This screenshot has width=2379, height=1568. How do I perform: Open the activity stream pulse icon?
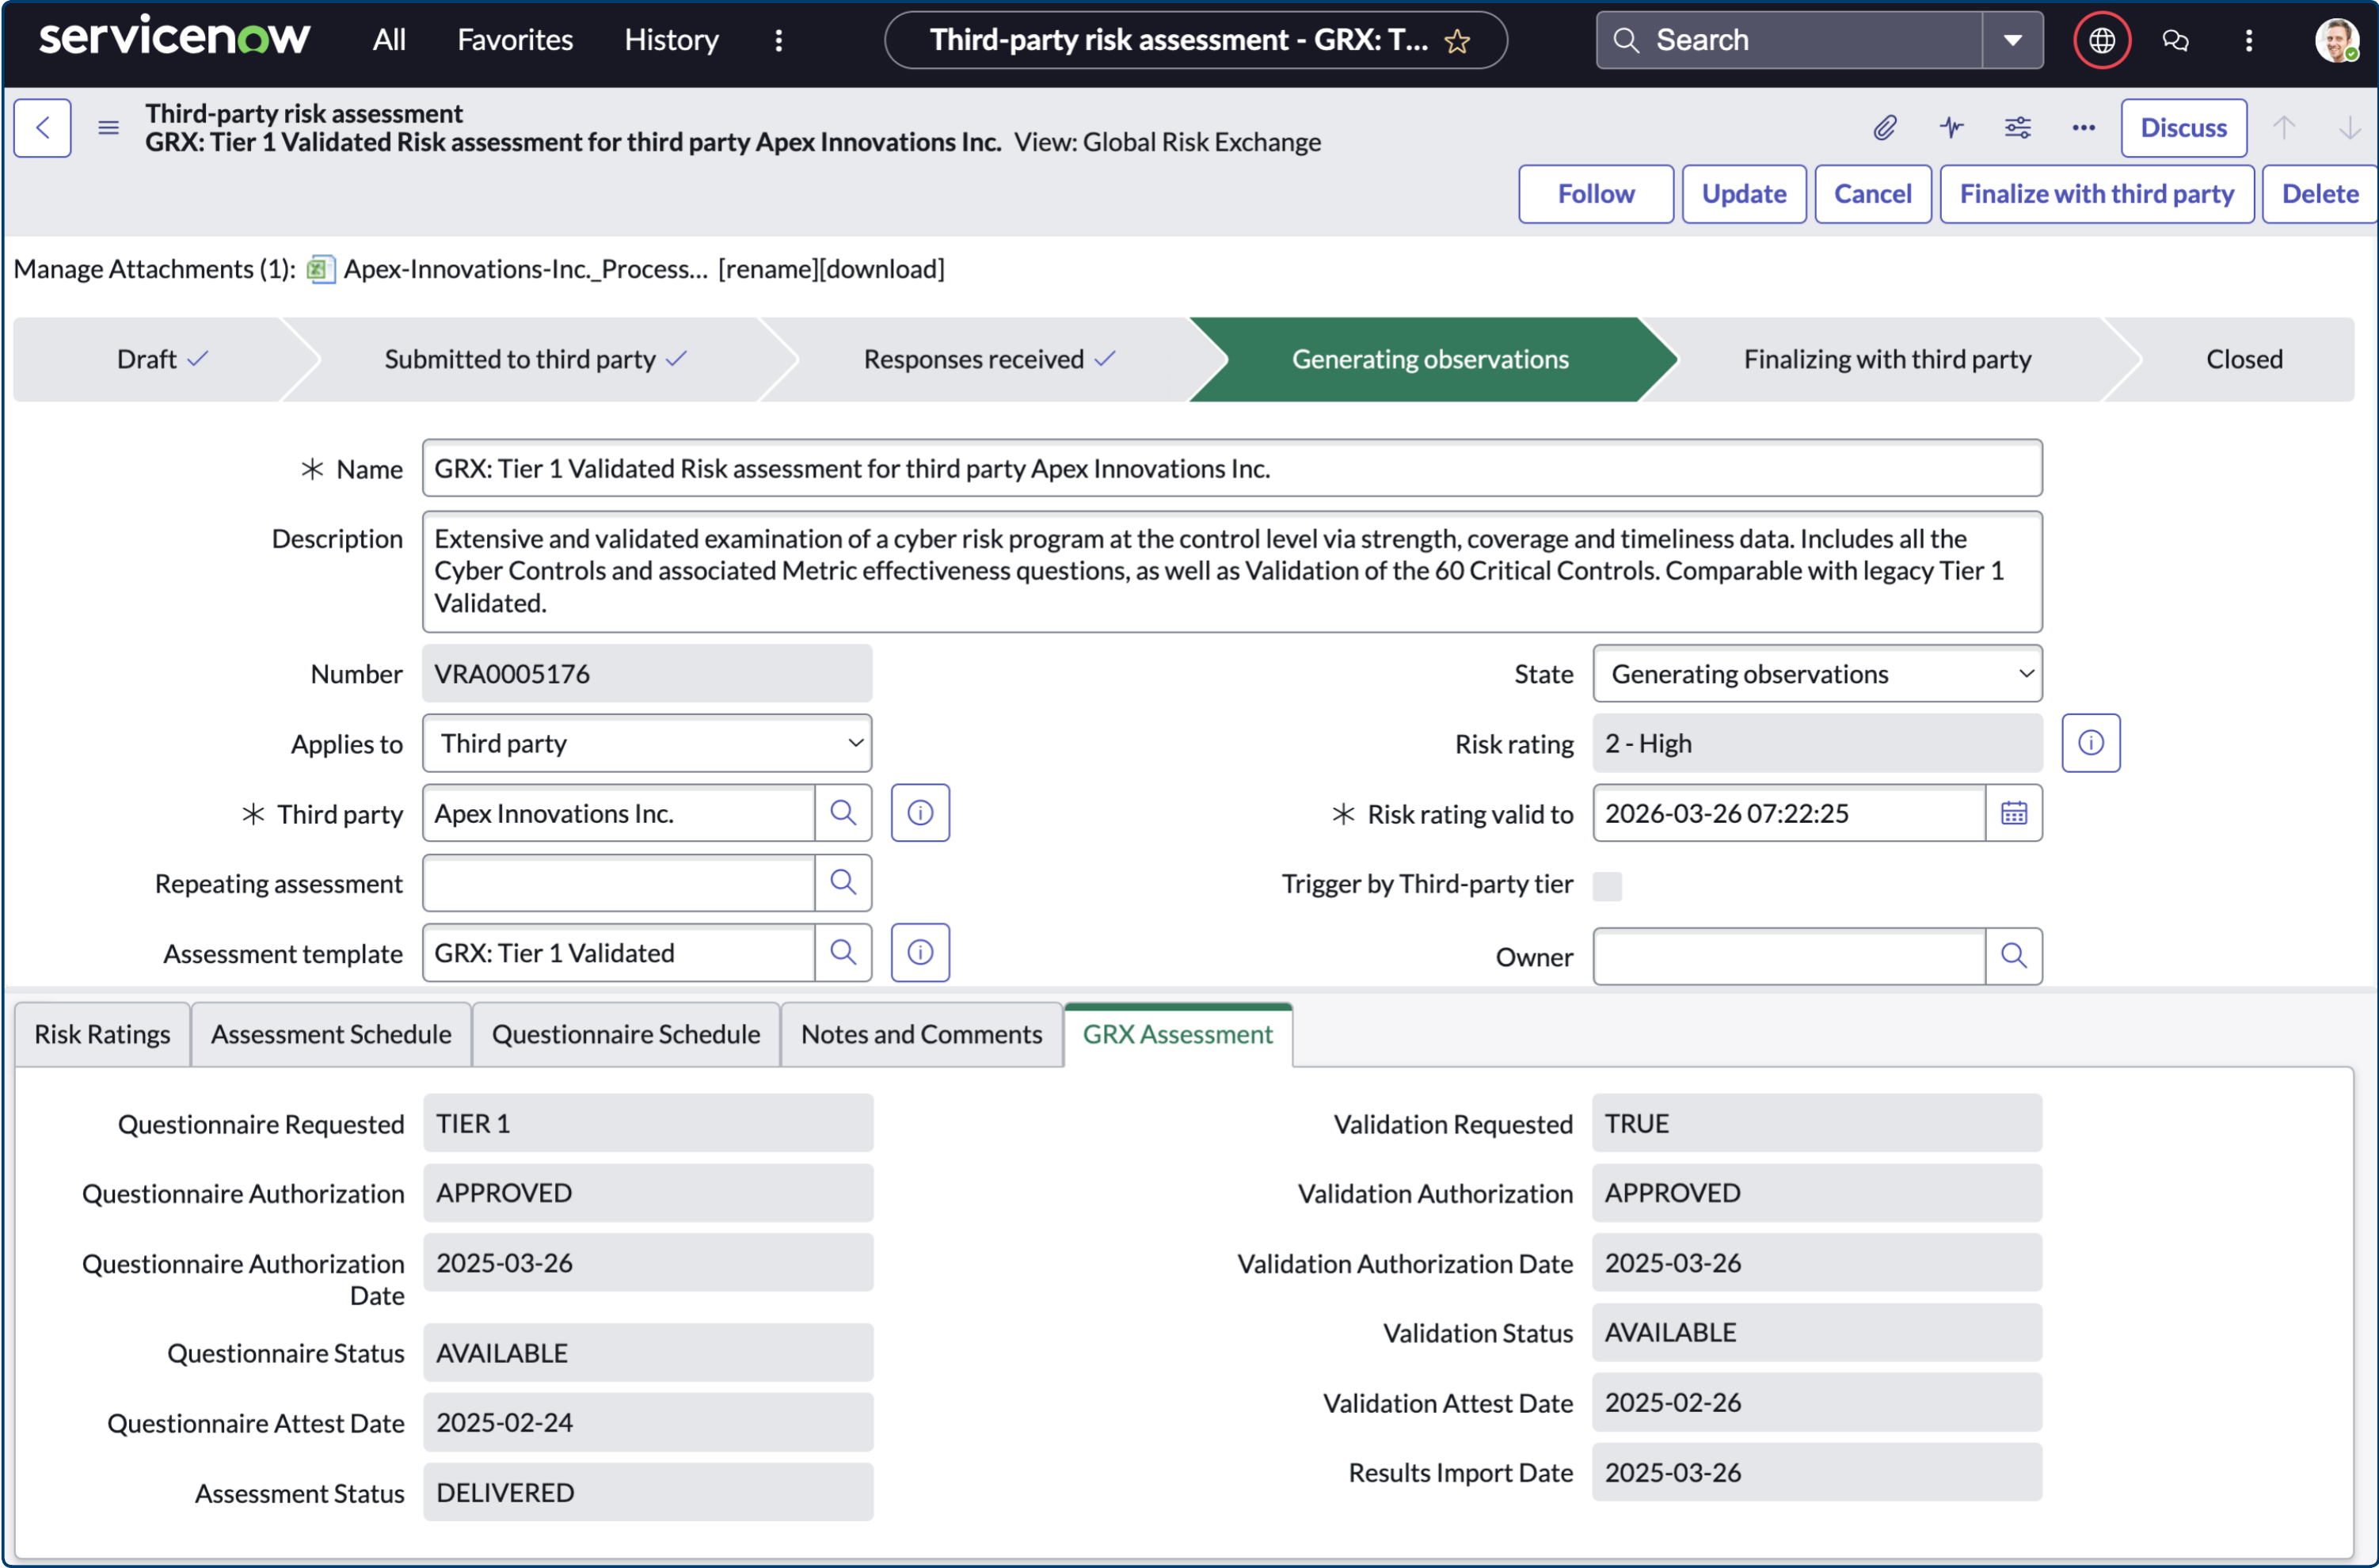[1951, 128]
